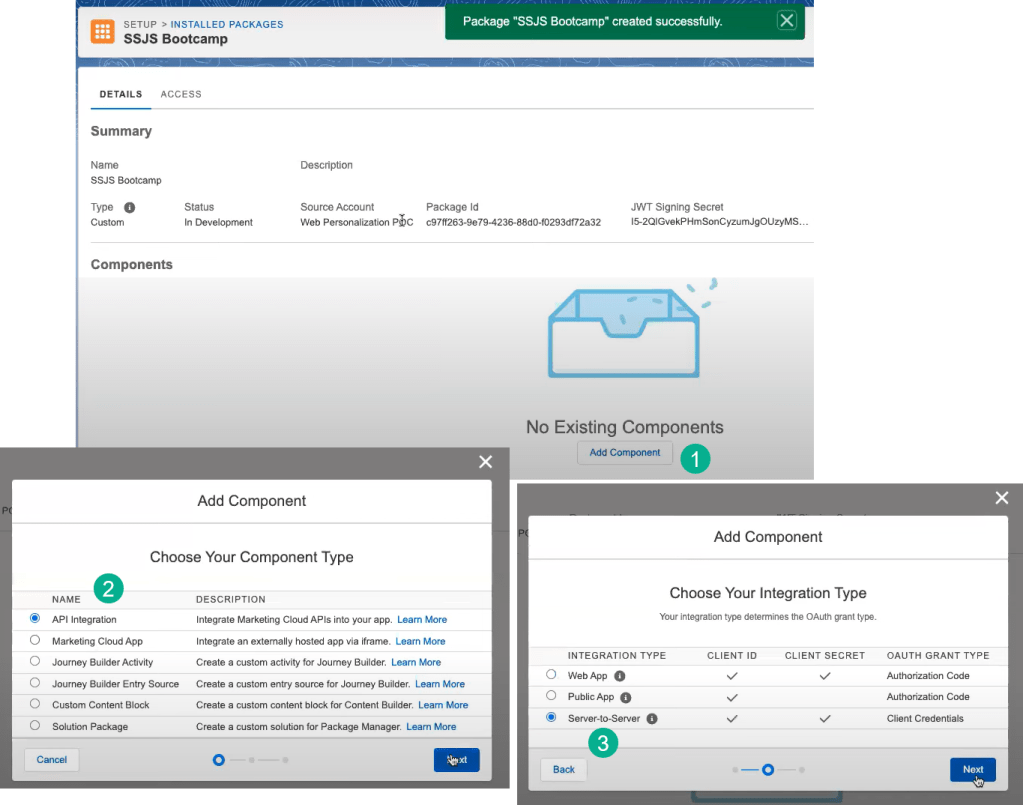Click the info icon beside Server-to-Server
This screenshot has height=805, width=1023.
652,718
